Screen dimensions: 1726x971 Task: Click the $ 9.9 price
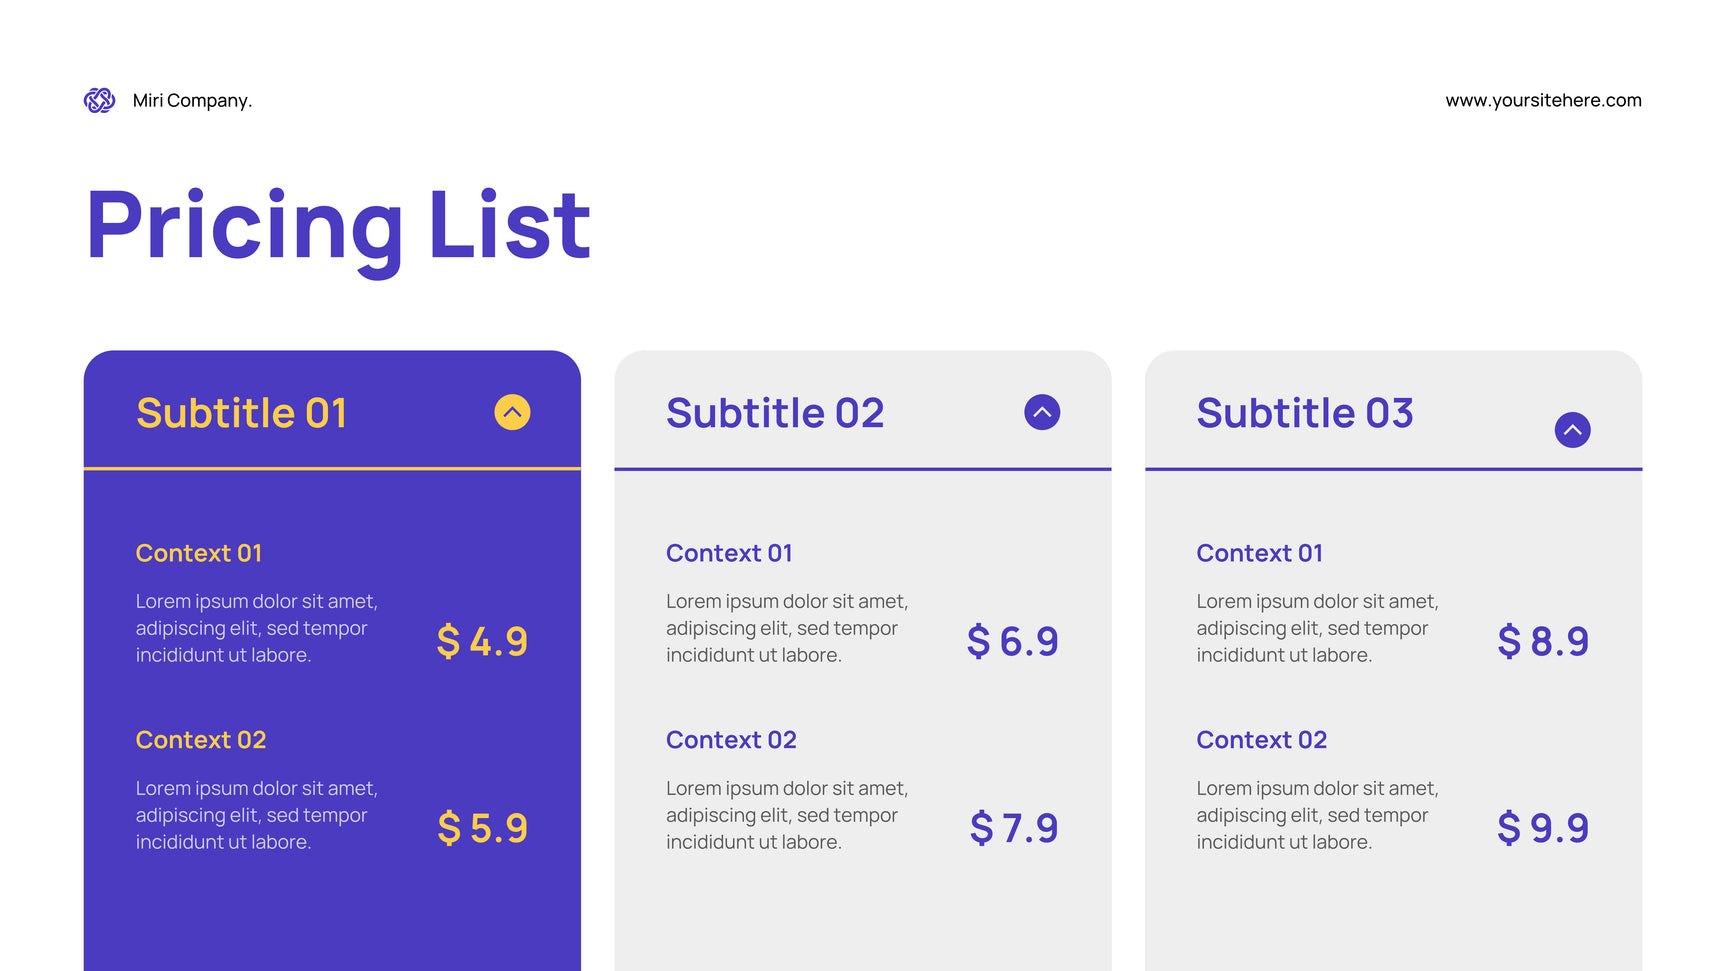tap(1542, 828)
